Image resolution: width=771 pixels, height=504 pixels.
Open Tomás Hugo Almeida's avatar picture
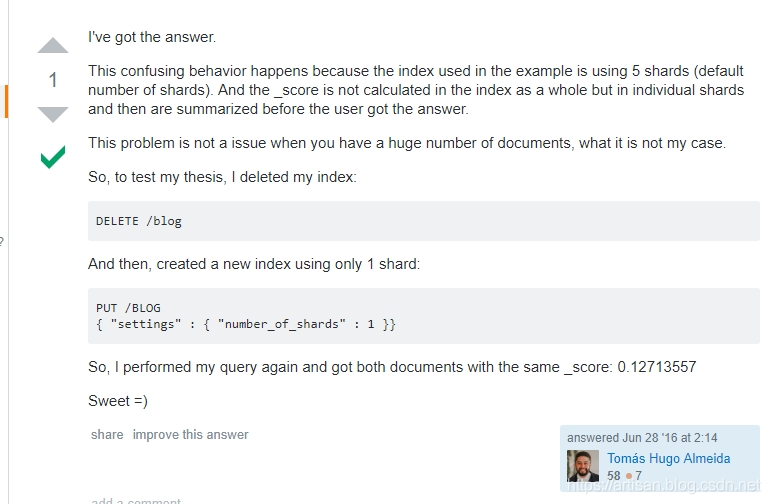583,466
